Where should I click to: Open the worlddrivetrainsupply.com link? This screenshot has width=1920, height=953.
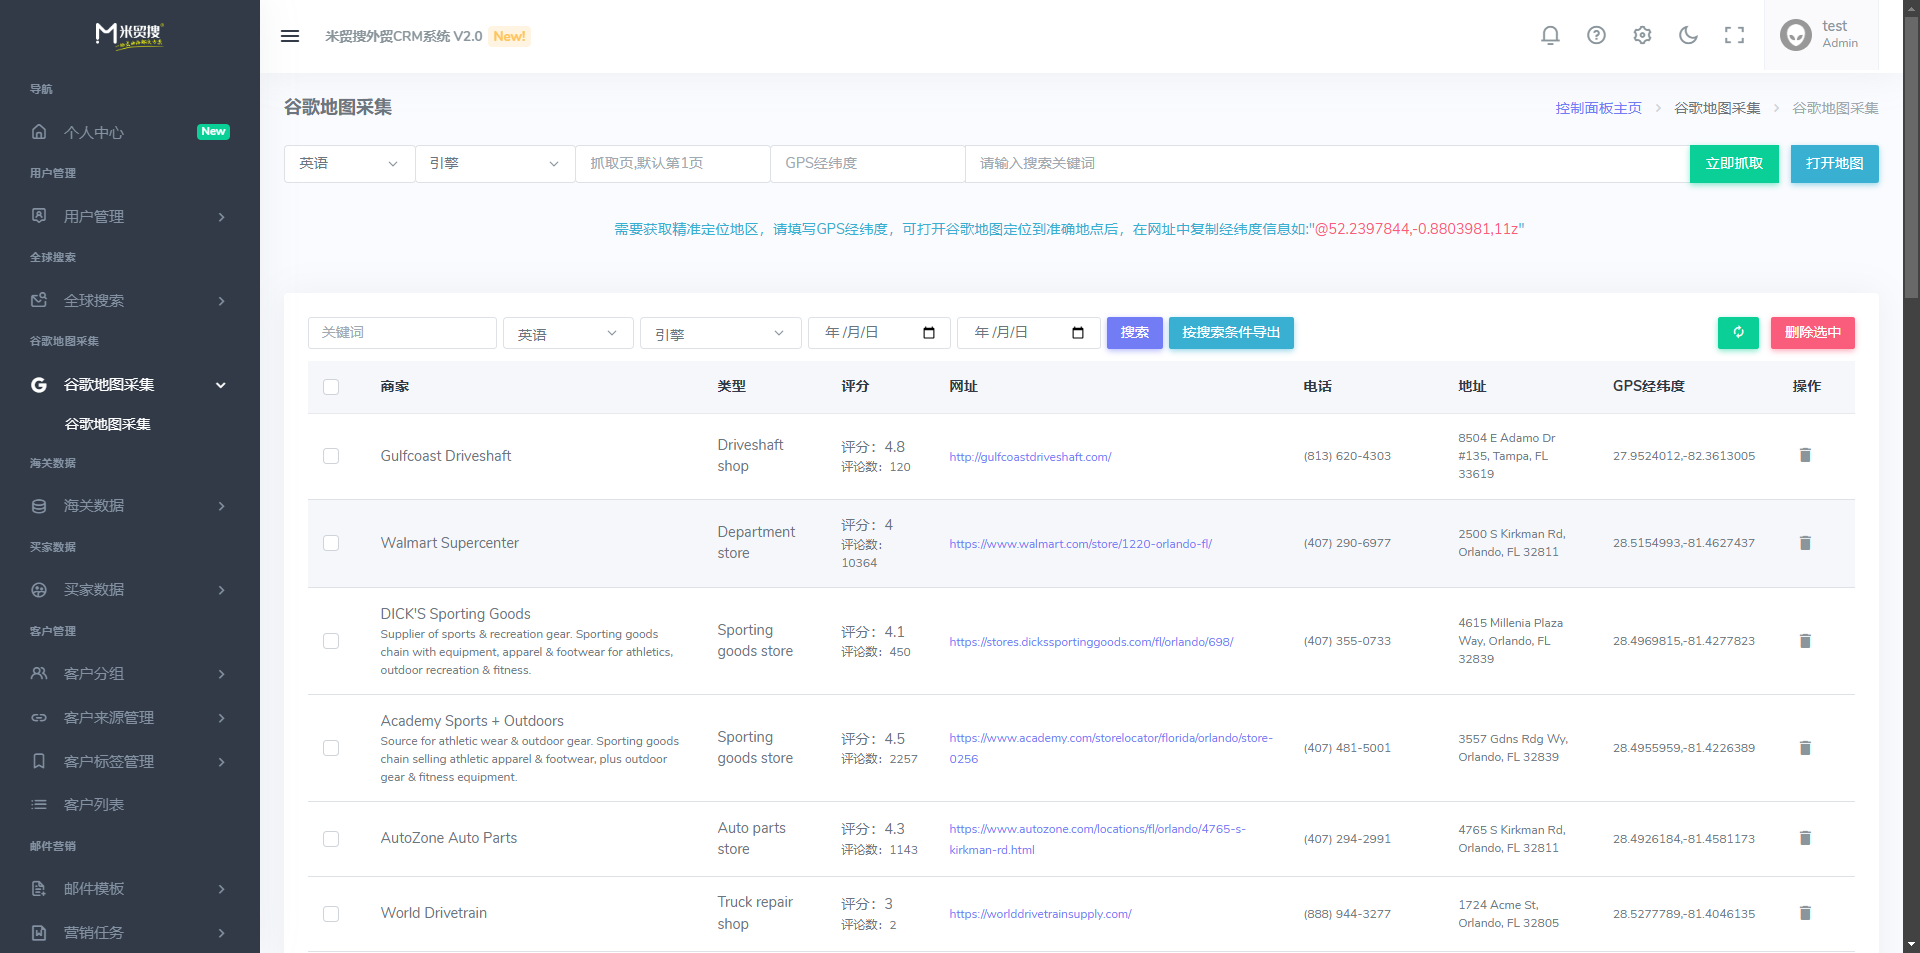(1040, 914)
